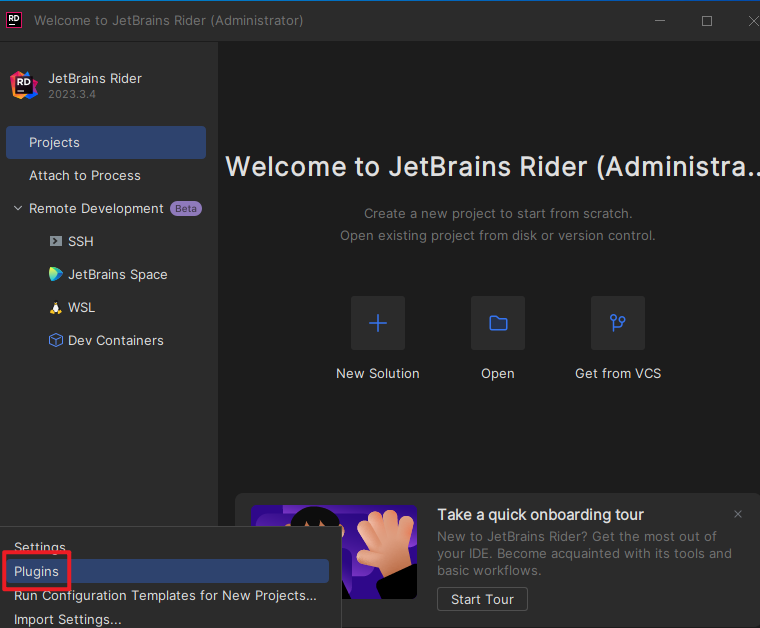This screenshot has height=628, width=760.
Task: Click the Get from VCS branch icon
Action: click(x=618, y=323)
